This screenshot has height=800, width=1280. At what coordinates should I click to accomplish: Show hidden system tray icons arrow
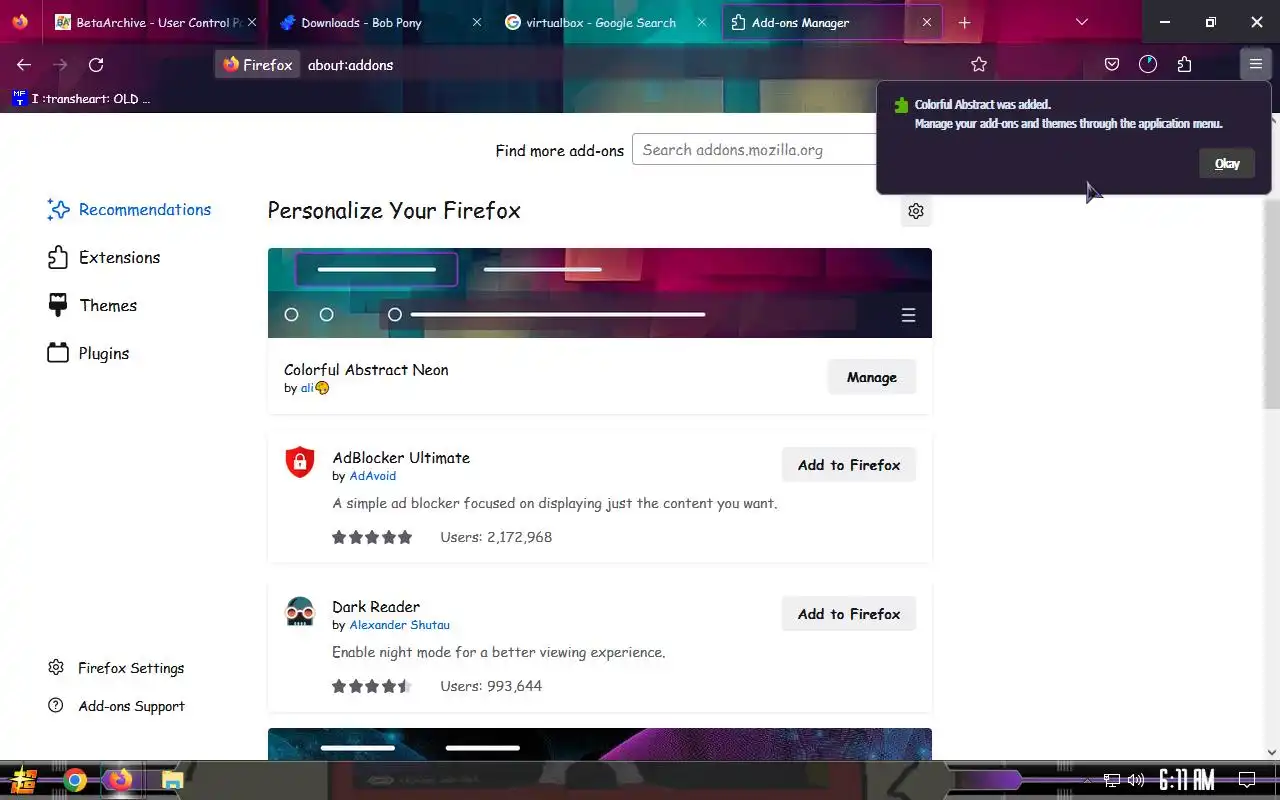click(1087, 780)
